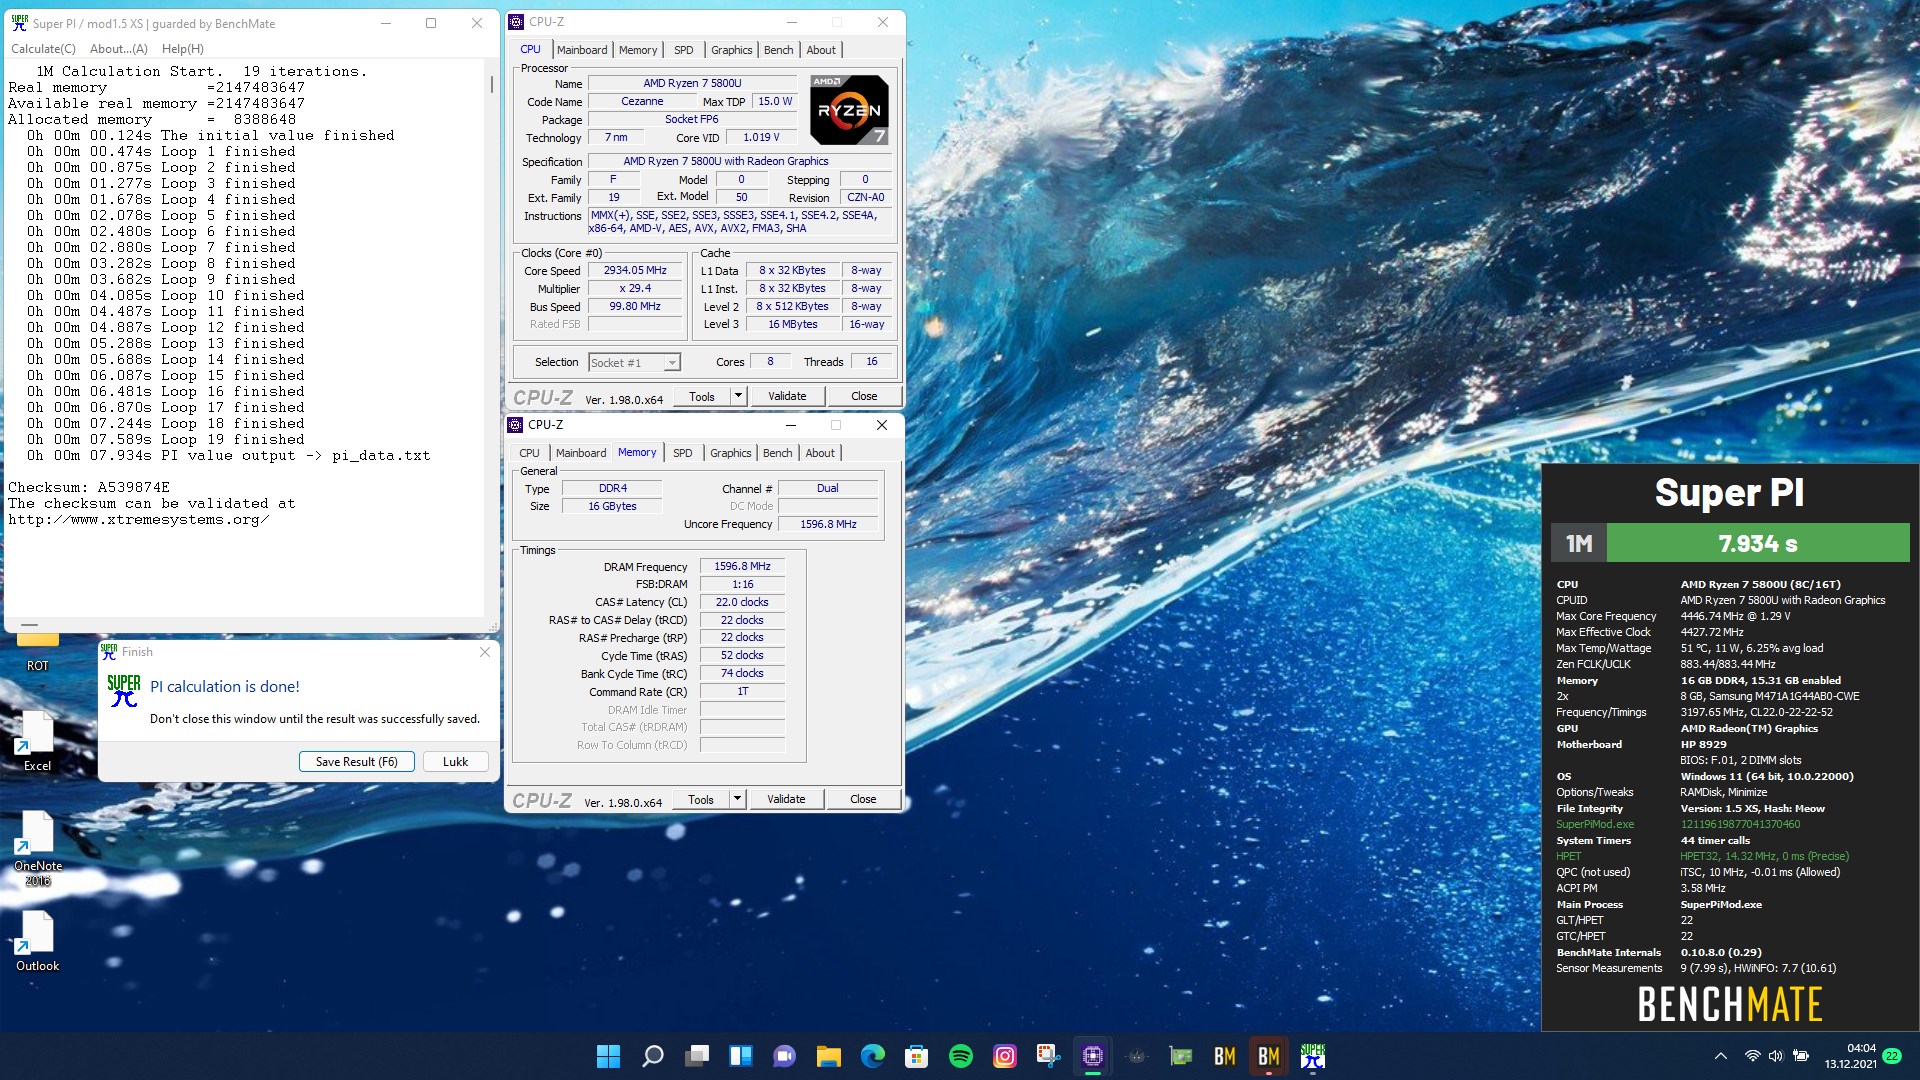The image size is (1920, 1080).
Task: Click Validate in bottom CPU-Z window
Action: pos(786,800)
